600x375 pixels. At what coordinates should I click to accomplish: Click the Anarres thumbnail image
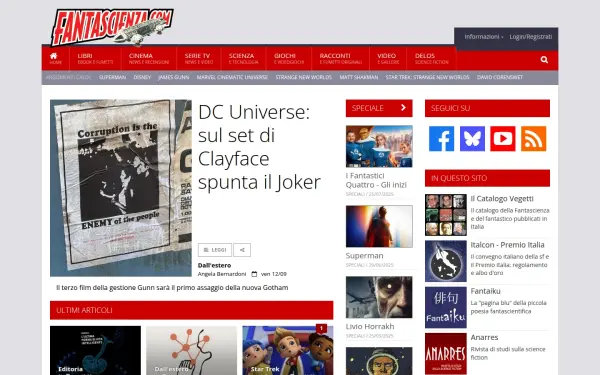tap(446, 354)
